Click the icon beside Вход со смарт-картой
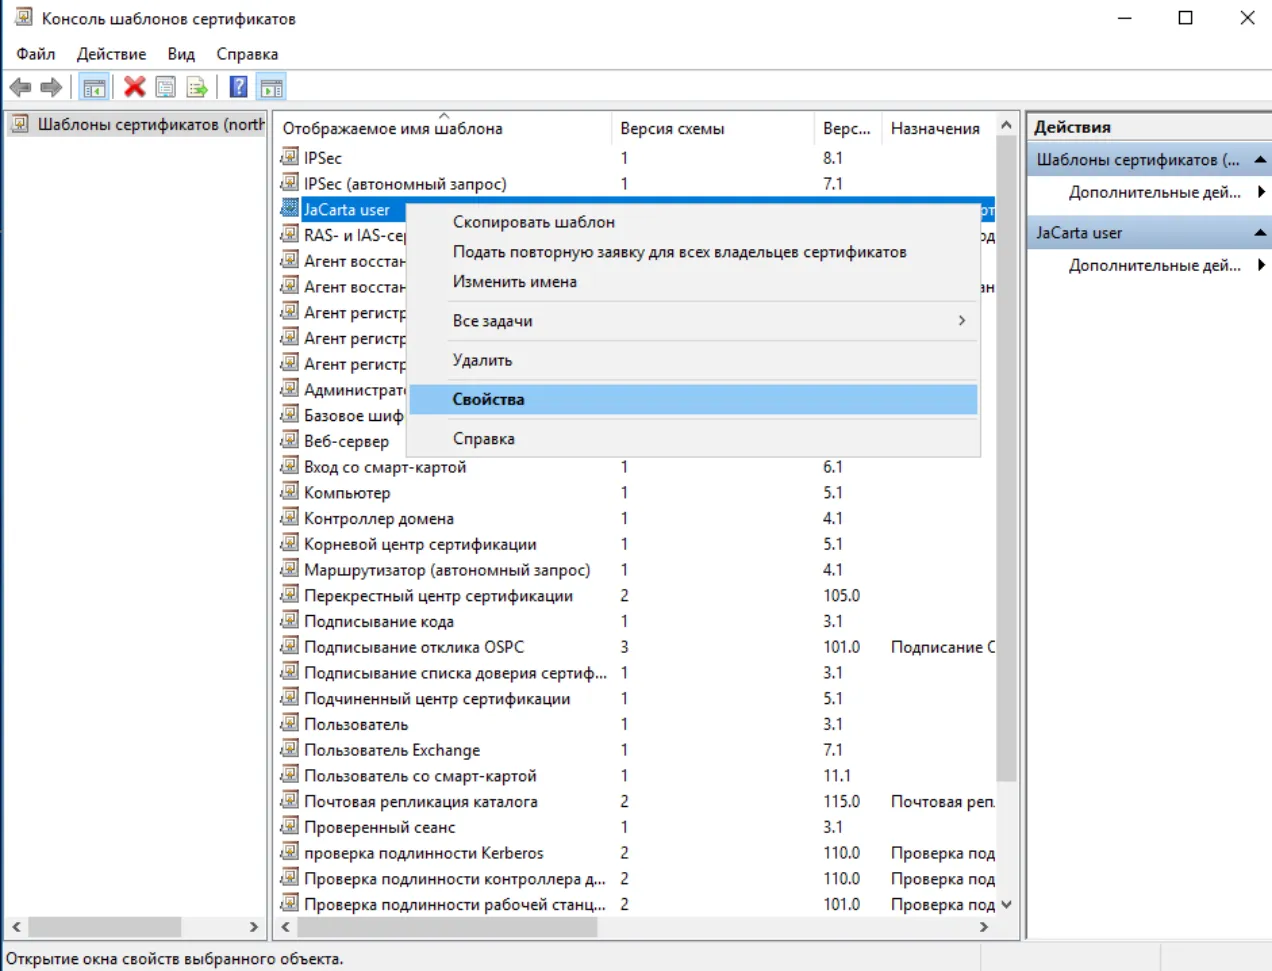 tap(290, 466)
